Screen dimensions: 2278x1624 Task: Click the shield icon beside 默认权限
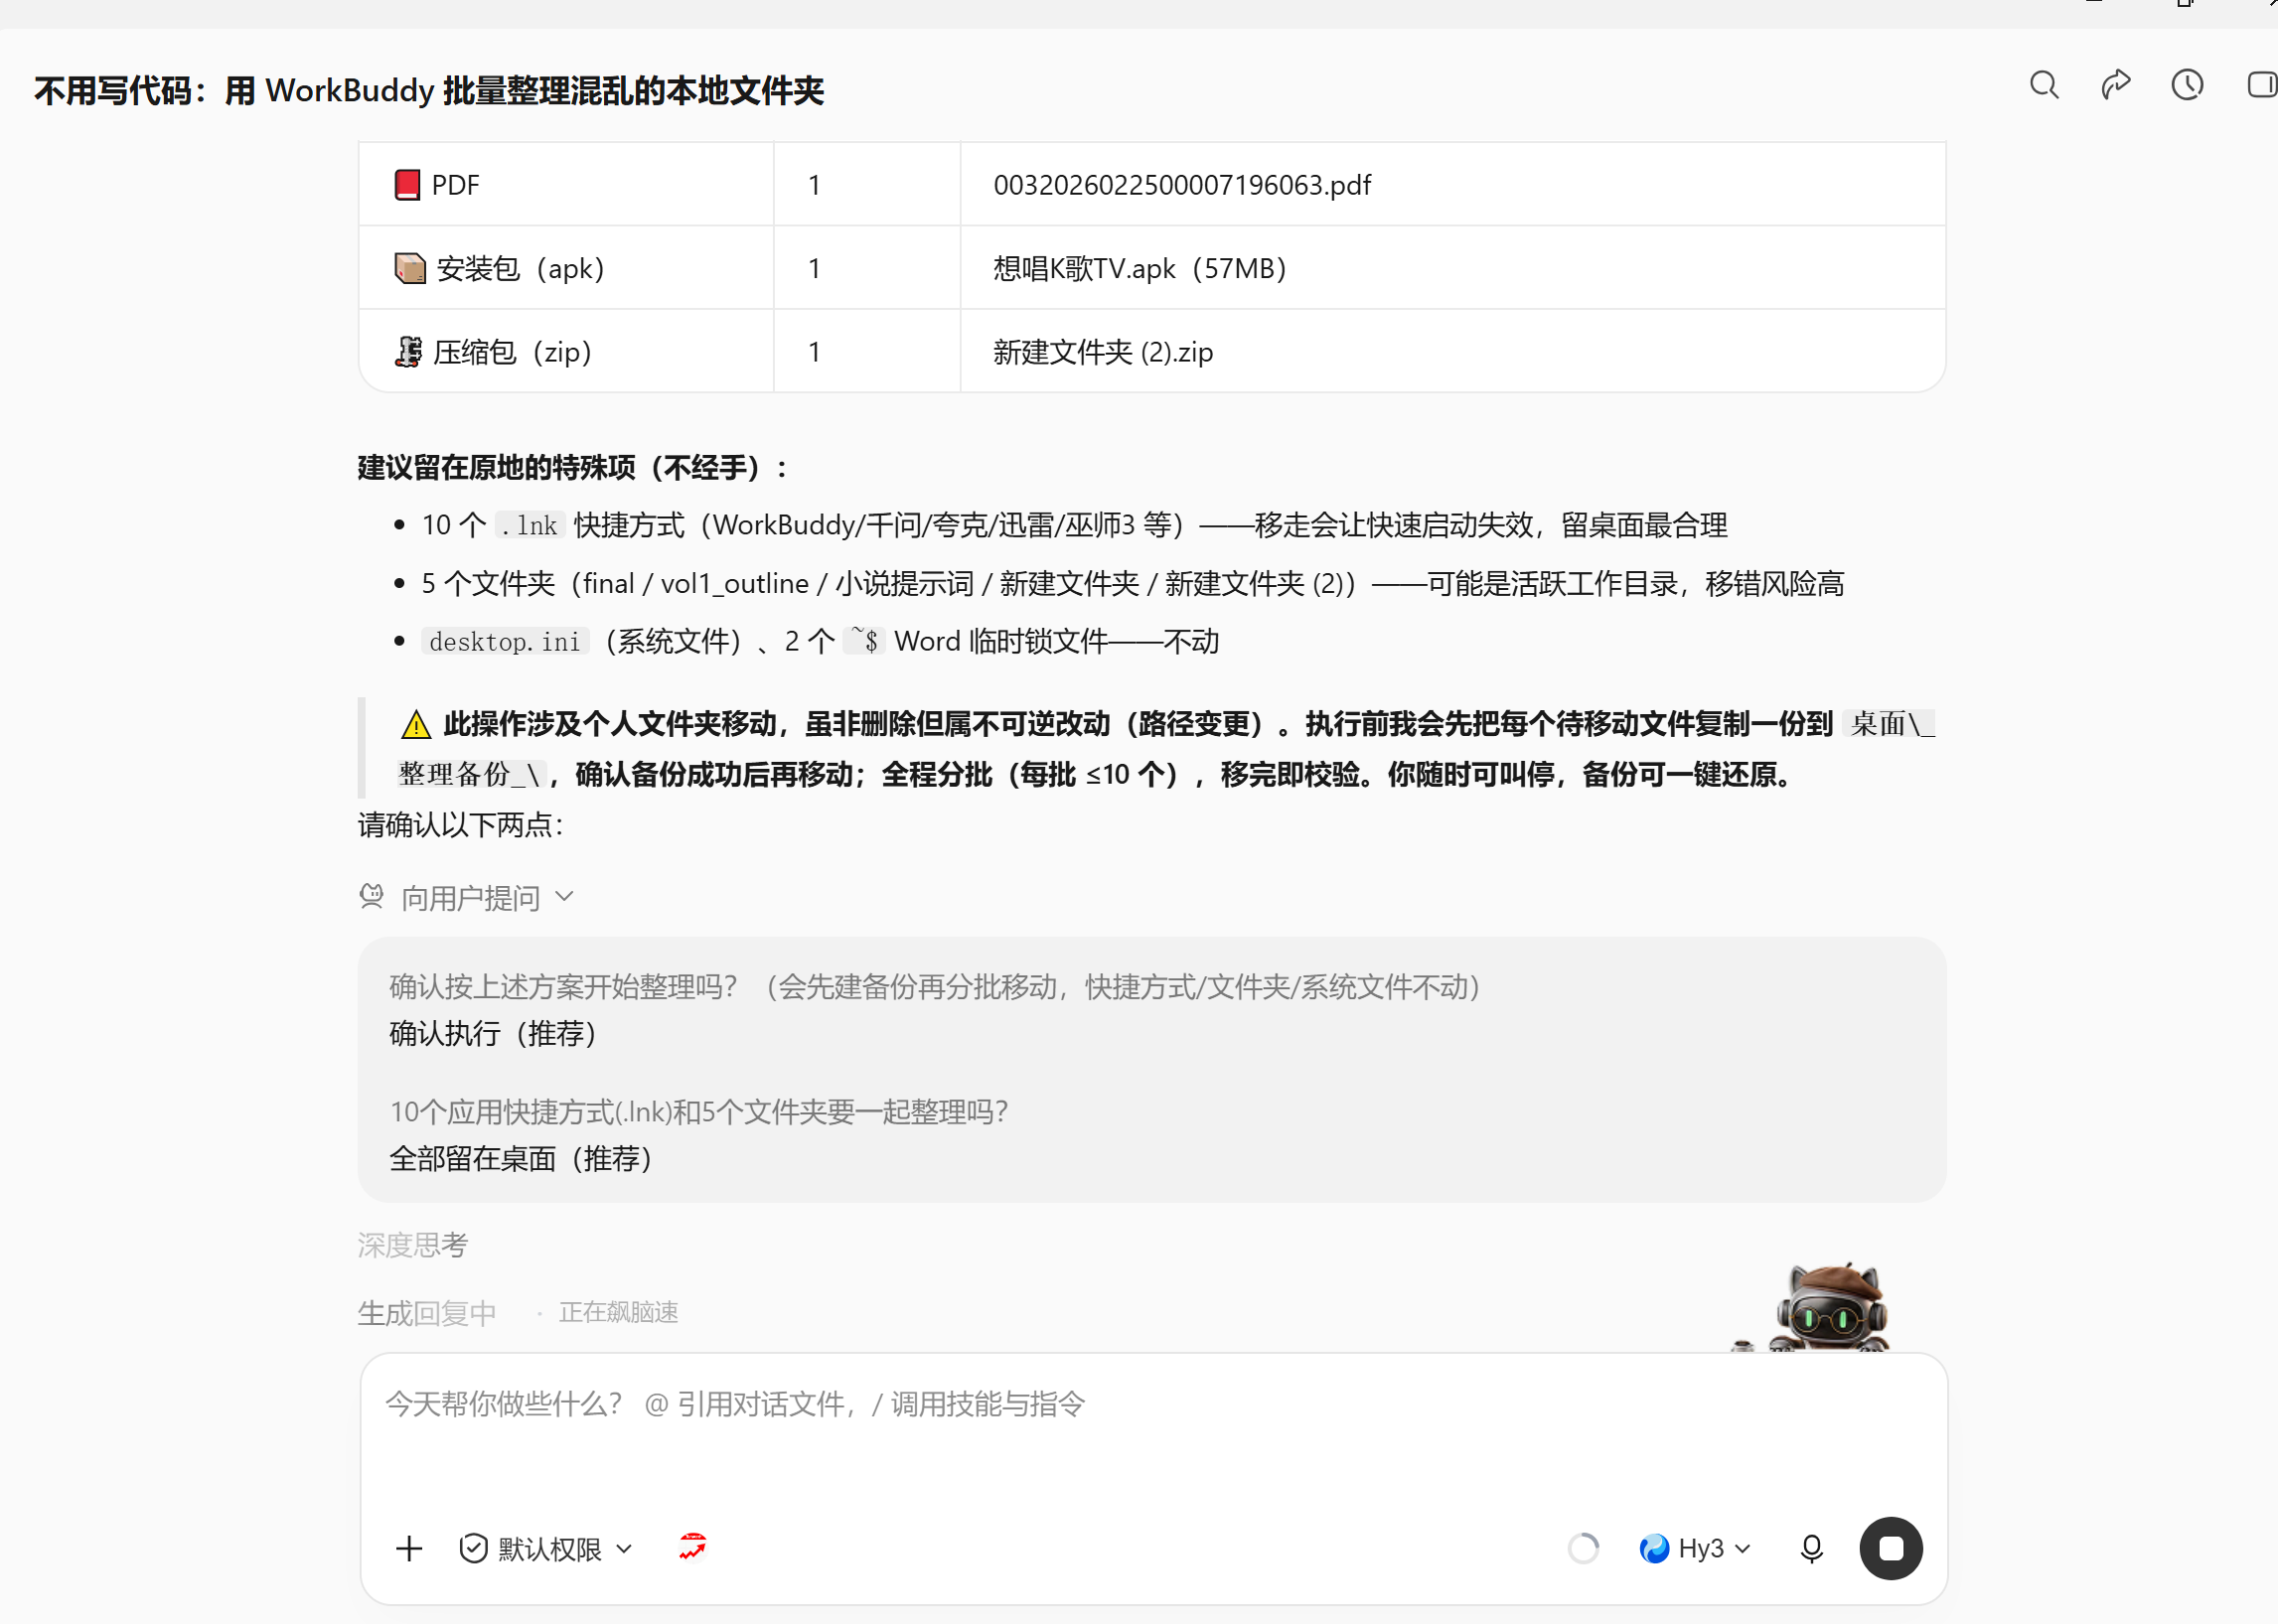473,1549
